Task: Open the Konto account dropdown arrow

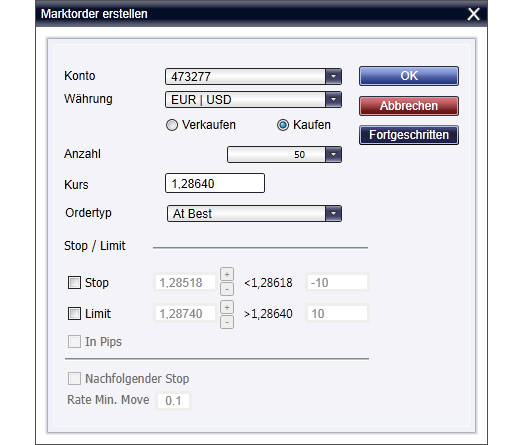Action: point(333,76)
